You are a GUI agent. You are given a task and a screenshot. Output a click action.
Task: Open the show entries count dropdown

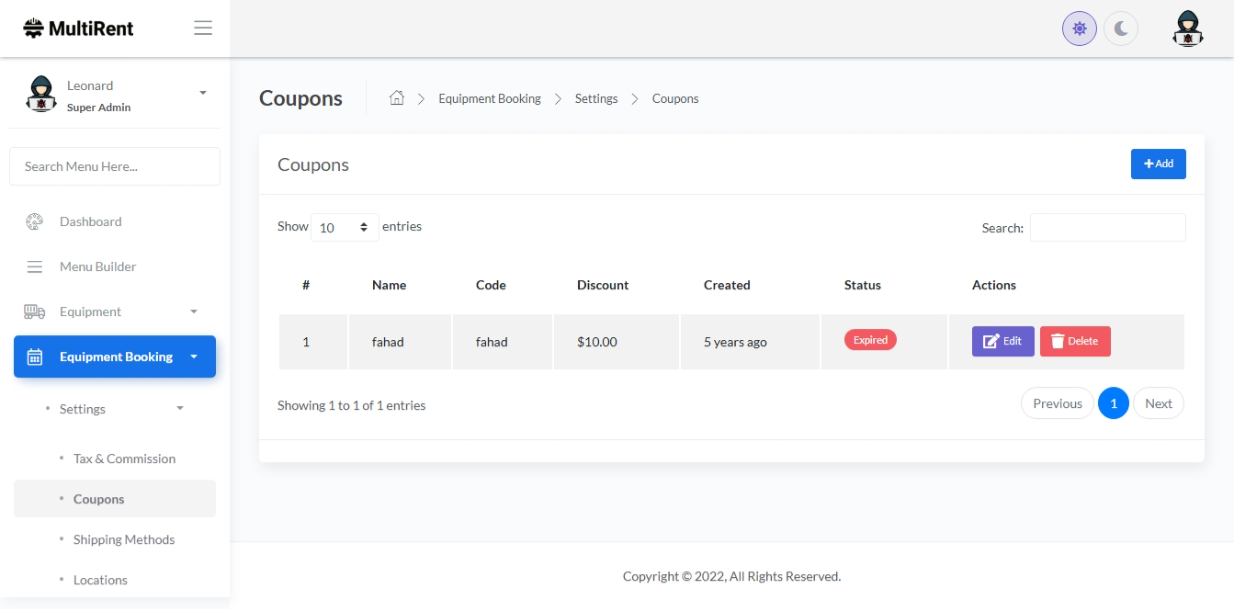(x=344, y=228)
